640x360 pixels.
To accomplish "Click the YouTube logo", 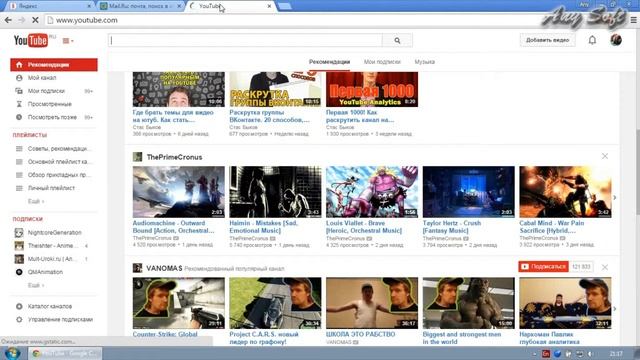I will tap(31, 40).
